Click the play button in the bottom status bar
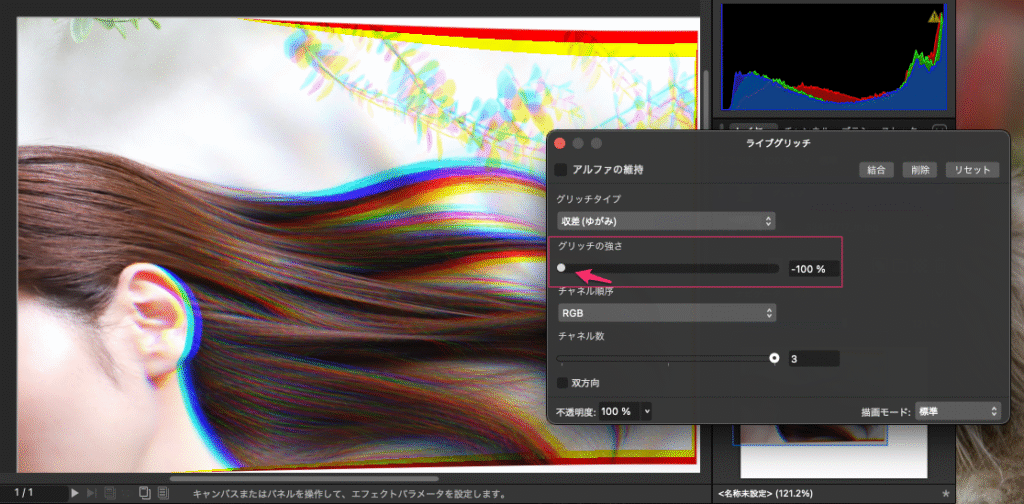The height and width of the screenshot is (504, 1024). click(x=75, y=493)
